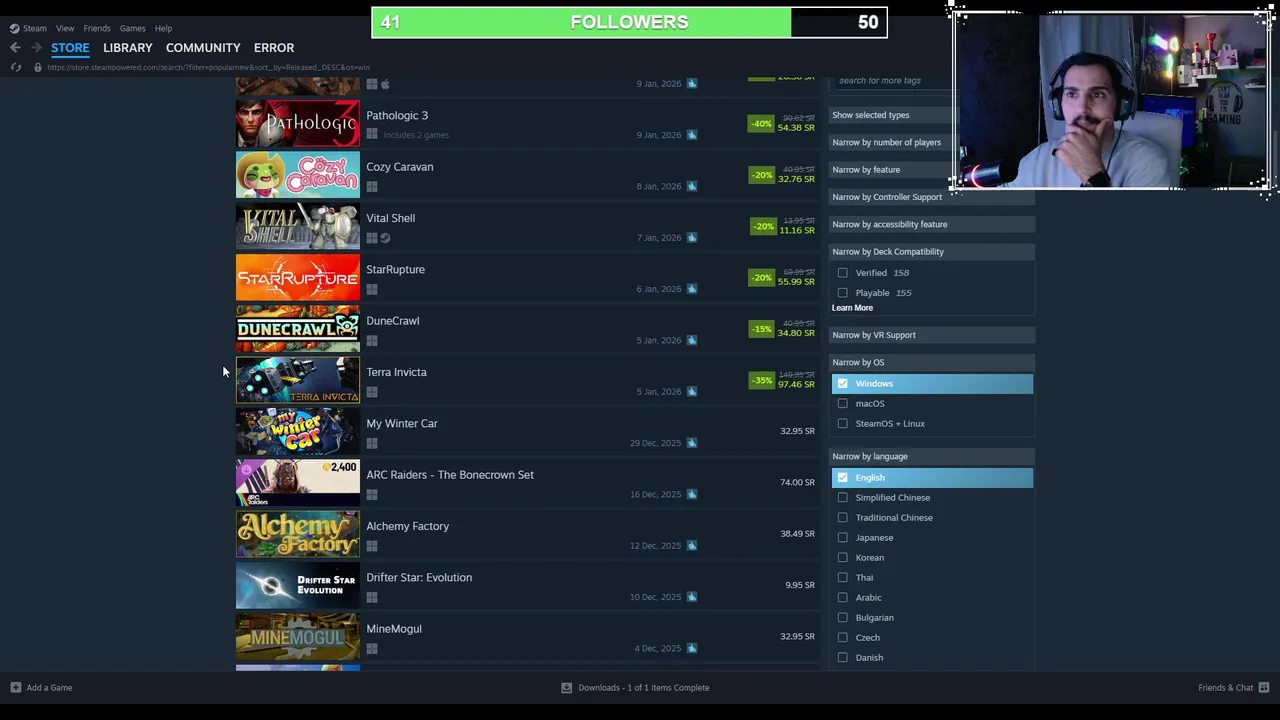Image resolution: width=1280 pixels, height=720 pixels.
Task: Click review score icon for MineMogul
Action: 692,648
